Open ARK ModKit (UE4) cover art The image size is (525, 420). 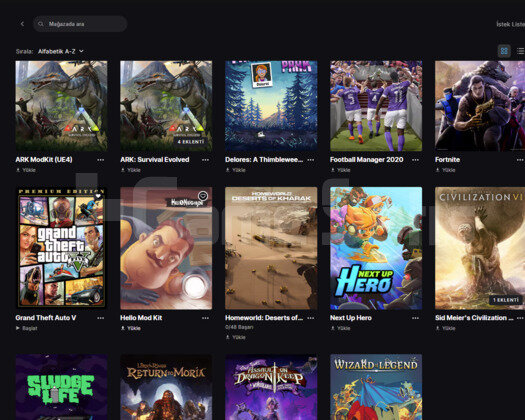61,106
